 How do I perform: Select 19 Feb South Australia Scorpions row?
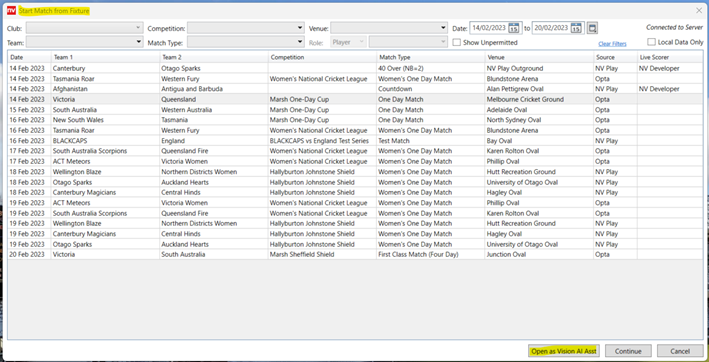click(x=355, y=213)
